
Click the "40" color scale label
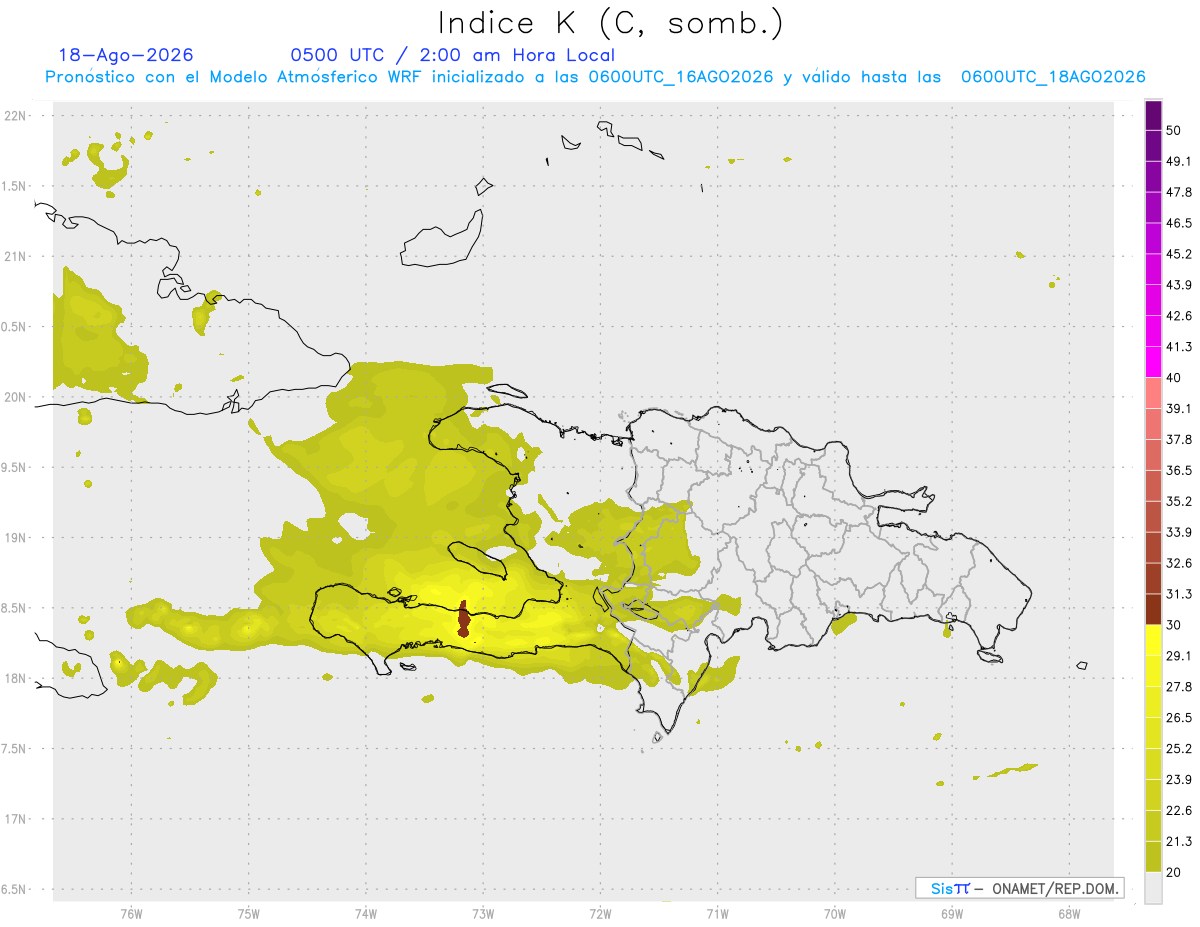coord(1173,378)
